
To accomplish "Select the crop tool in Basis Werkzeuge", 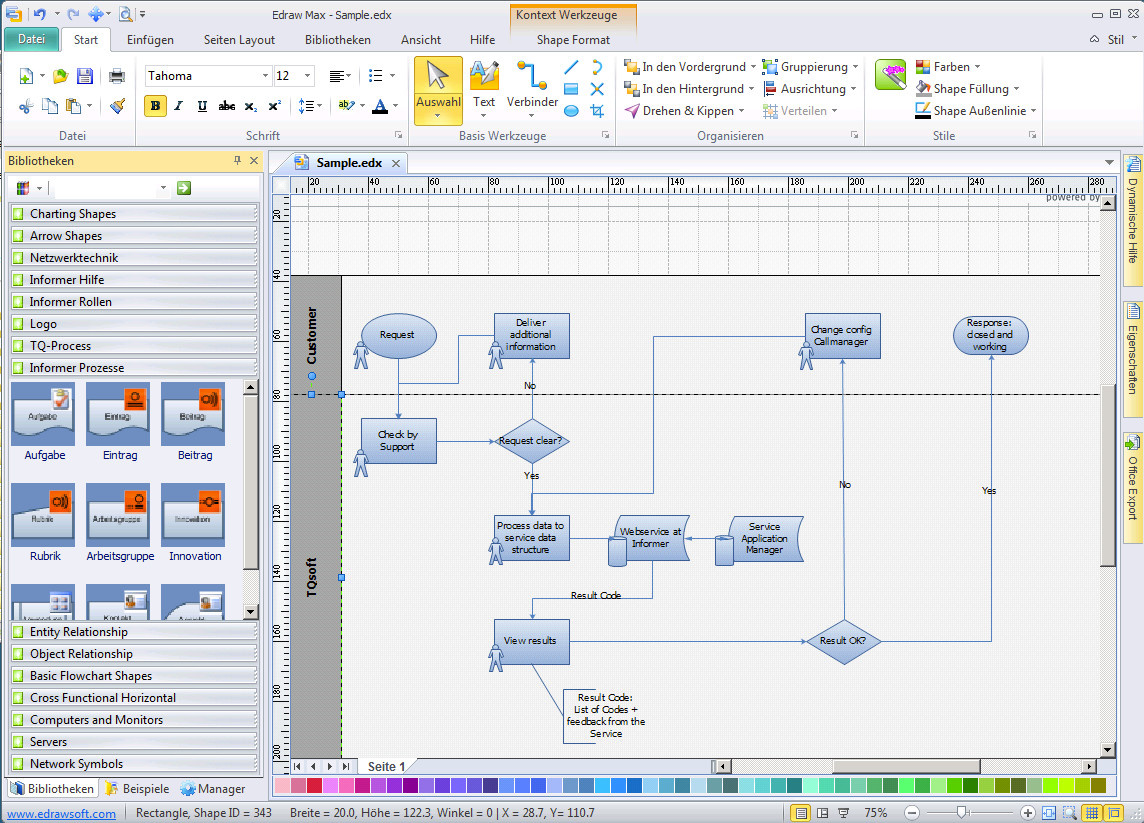I will [597, 111].
